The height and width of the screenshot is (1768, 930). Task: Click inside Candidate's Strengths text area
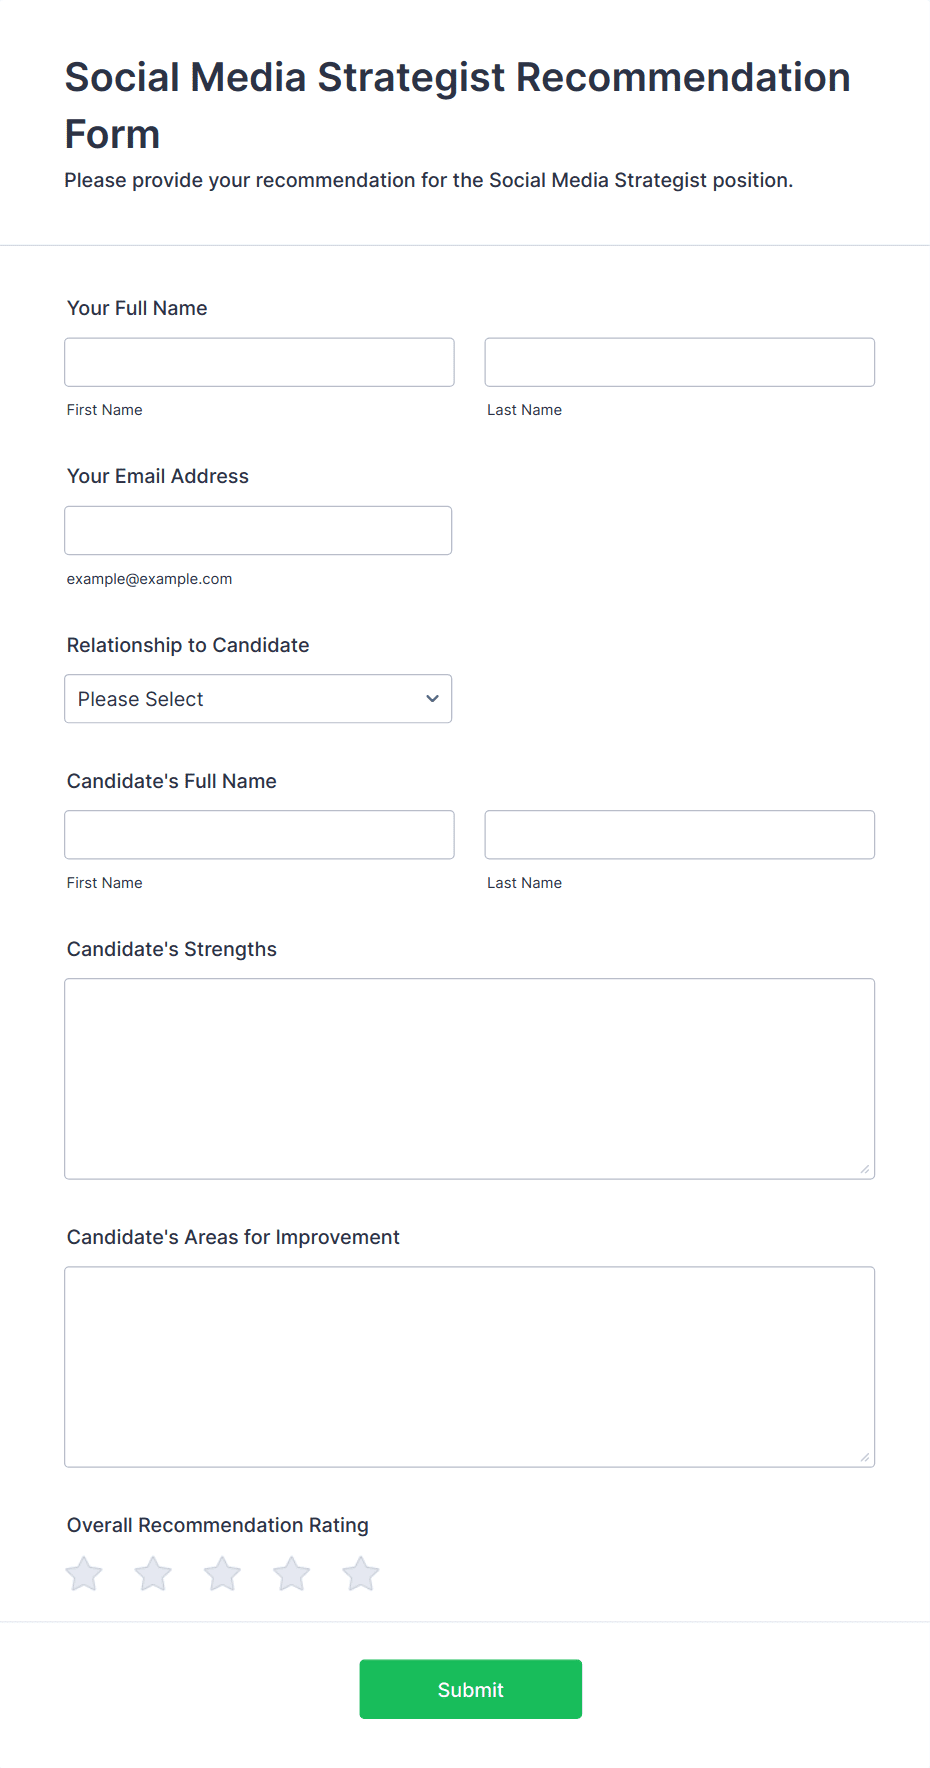pos(469,1078)
